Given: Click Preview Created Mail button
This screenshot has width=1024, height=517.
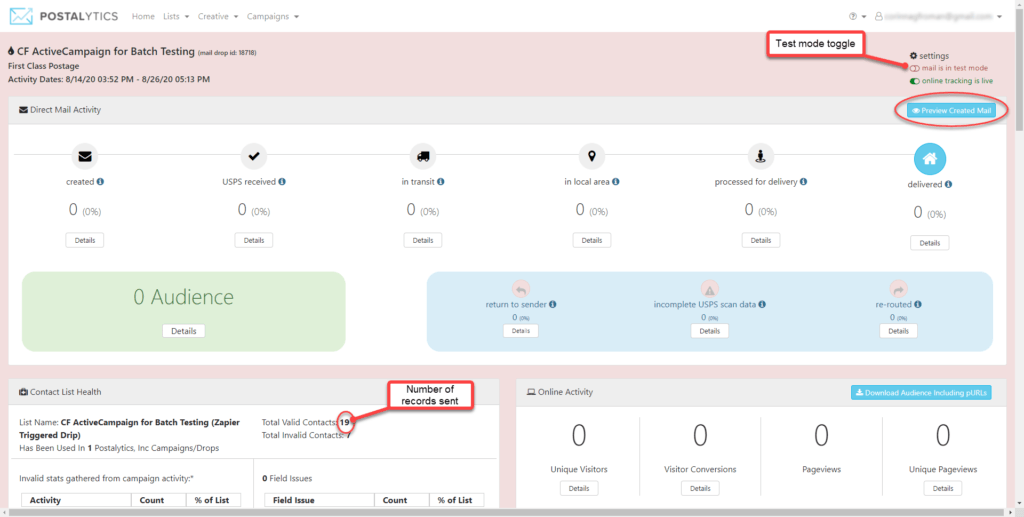Looking at the screenshot, I should coord(952,110).
